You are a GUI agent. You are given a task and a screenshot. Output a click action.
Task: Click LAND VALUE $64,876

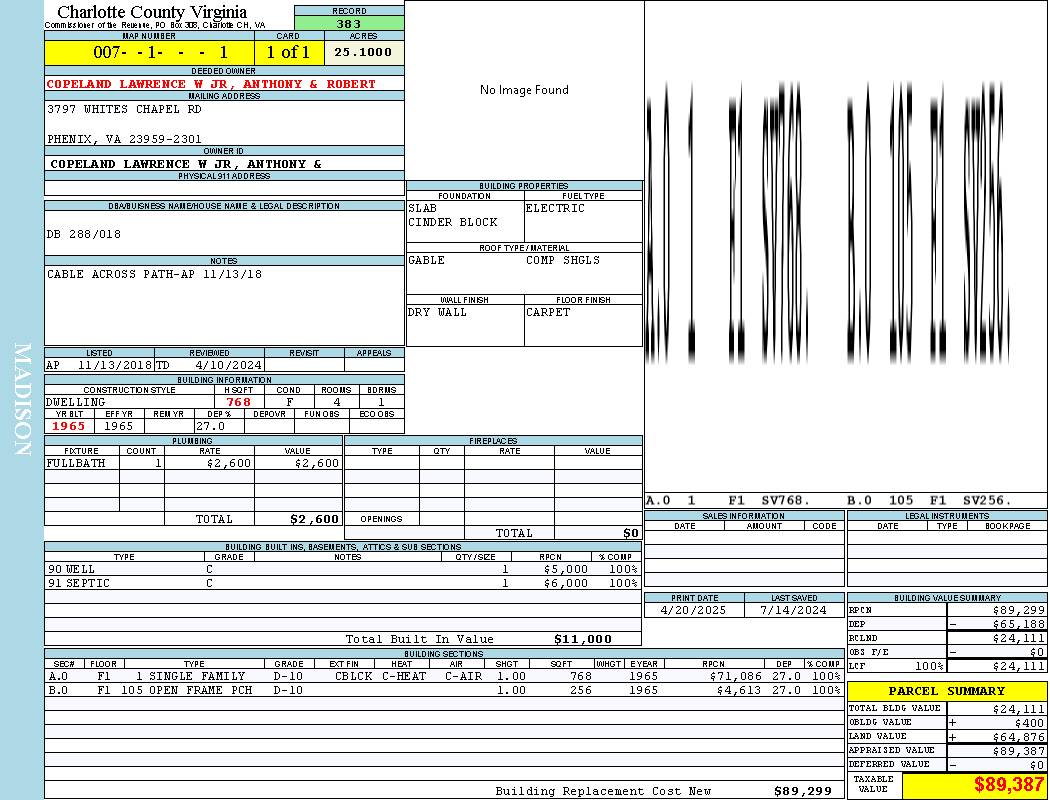pyautogui.click(x=1019, y=738)
